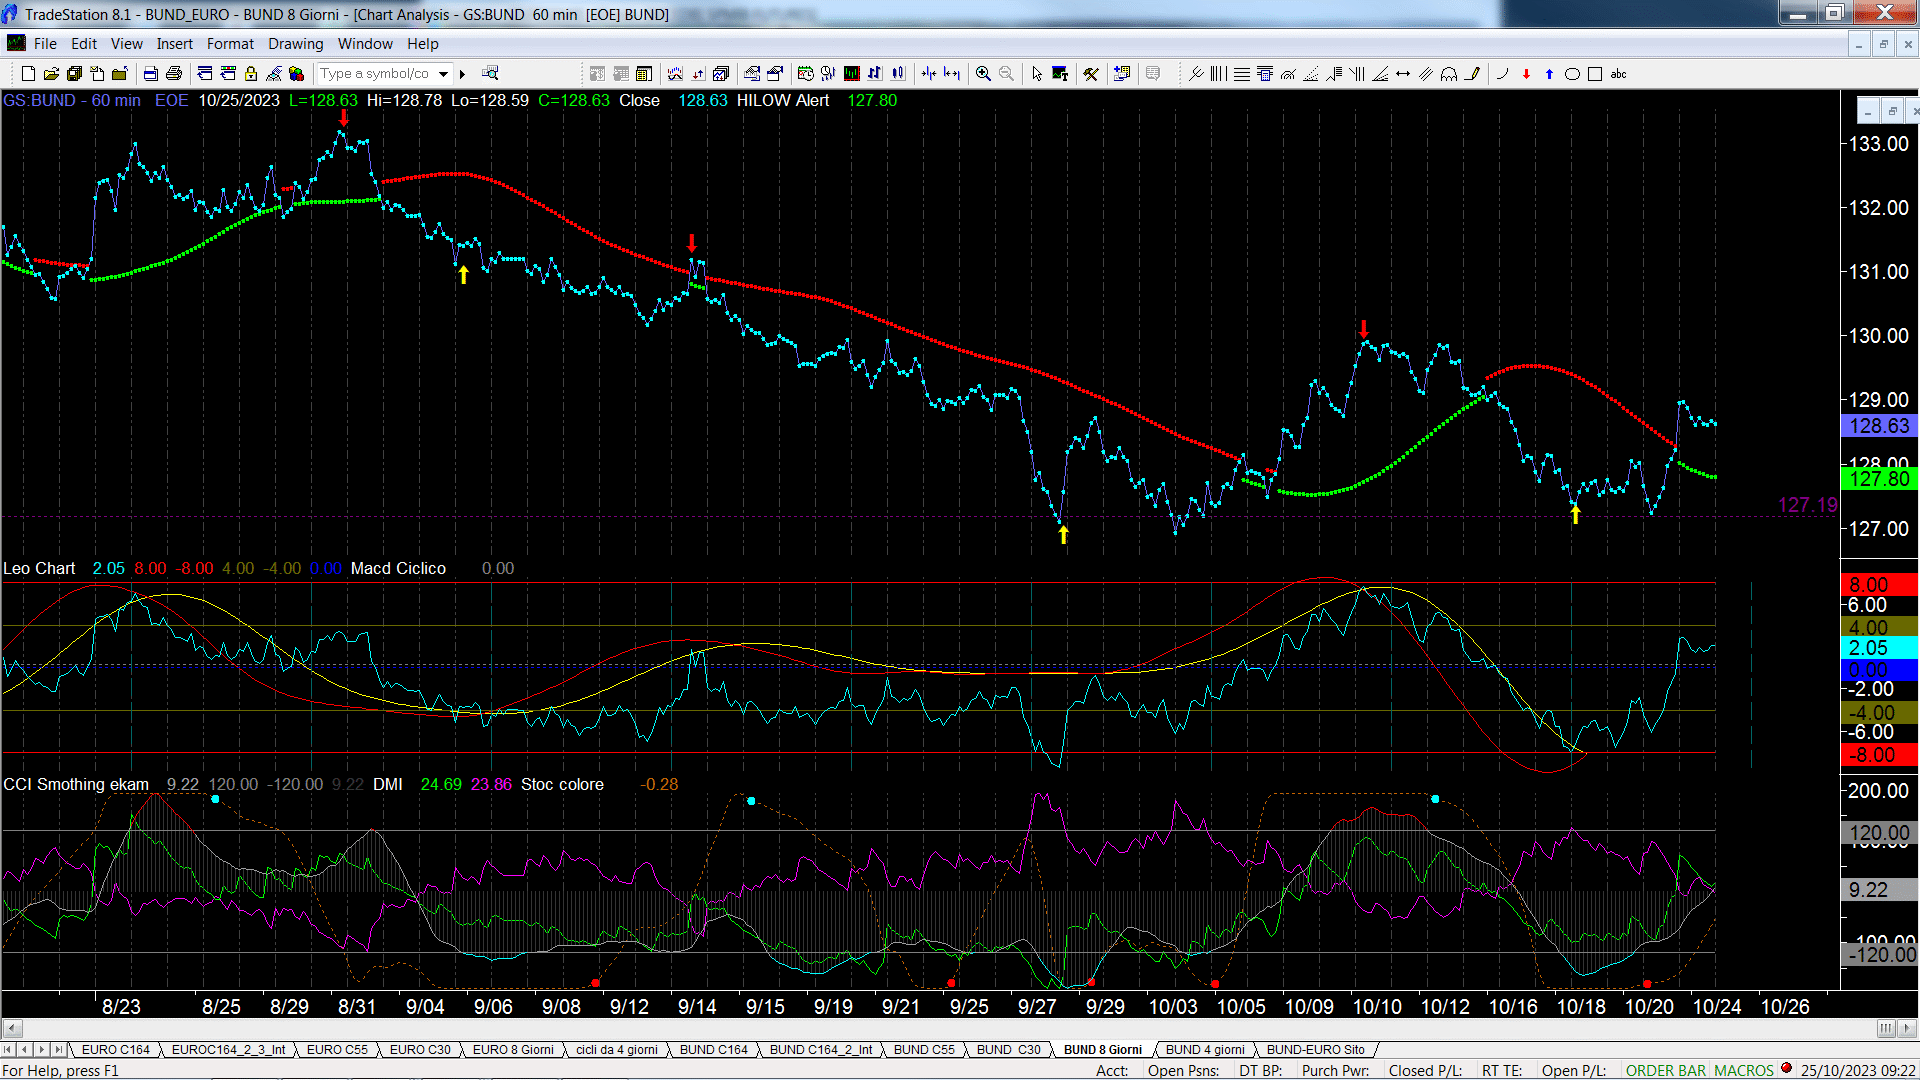Select the ellipse drawing tool
The image size is (1920, 1080).
(1572, 74)
